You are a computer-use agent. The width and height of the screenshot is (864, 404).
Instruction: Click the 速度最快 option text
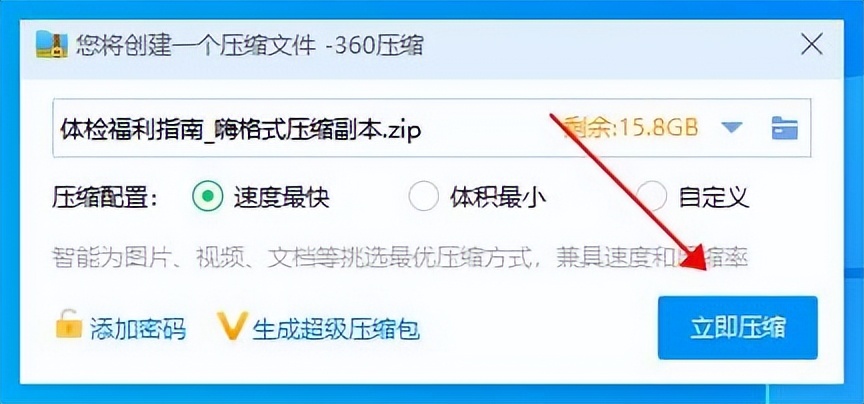282,197
